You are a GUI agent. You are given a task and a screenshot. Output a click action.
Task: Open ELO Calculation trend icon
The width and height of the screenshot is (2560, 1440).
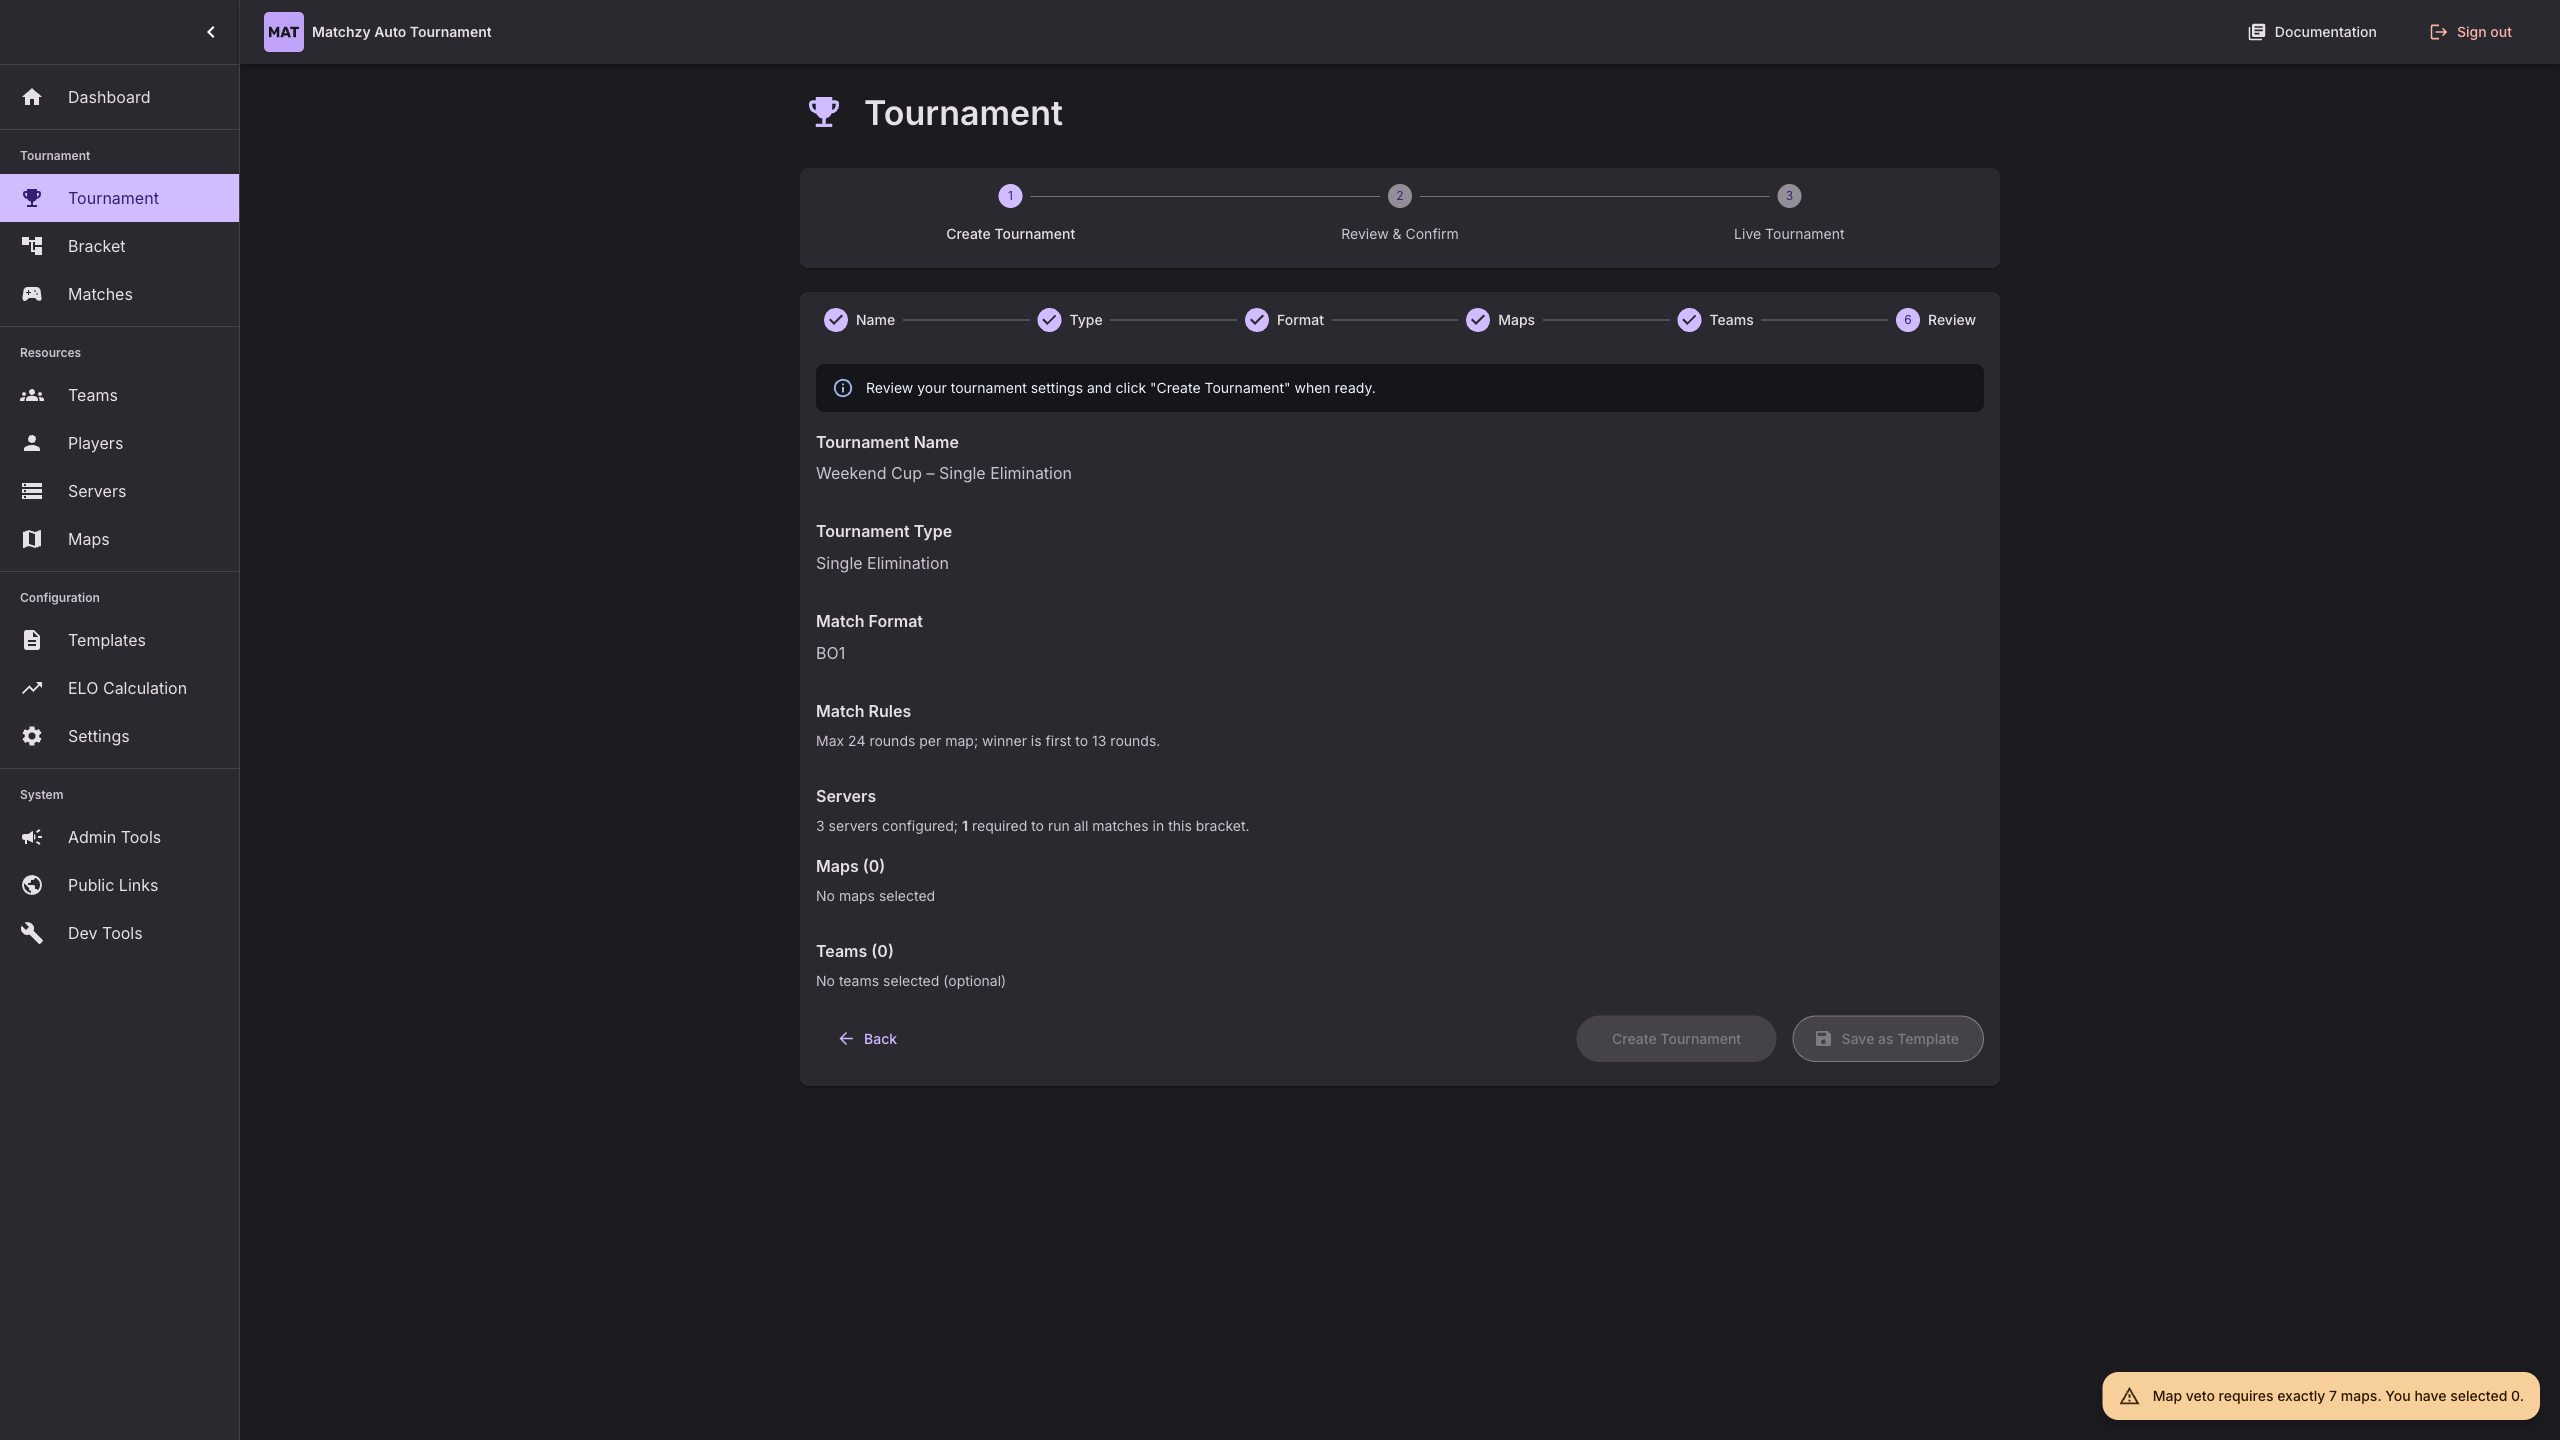(x=32, y=688)
